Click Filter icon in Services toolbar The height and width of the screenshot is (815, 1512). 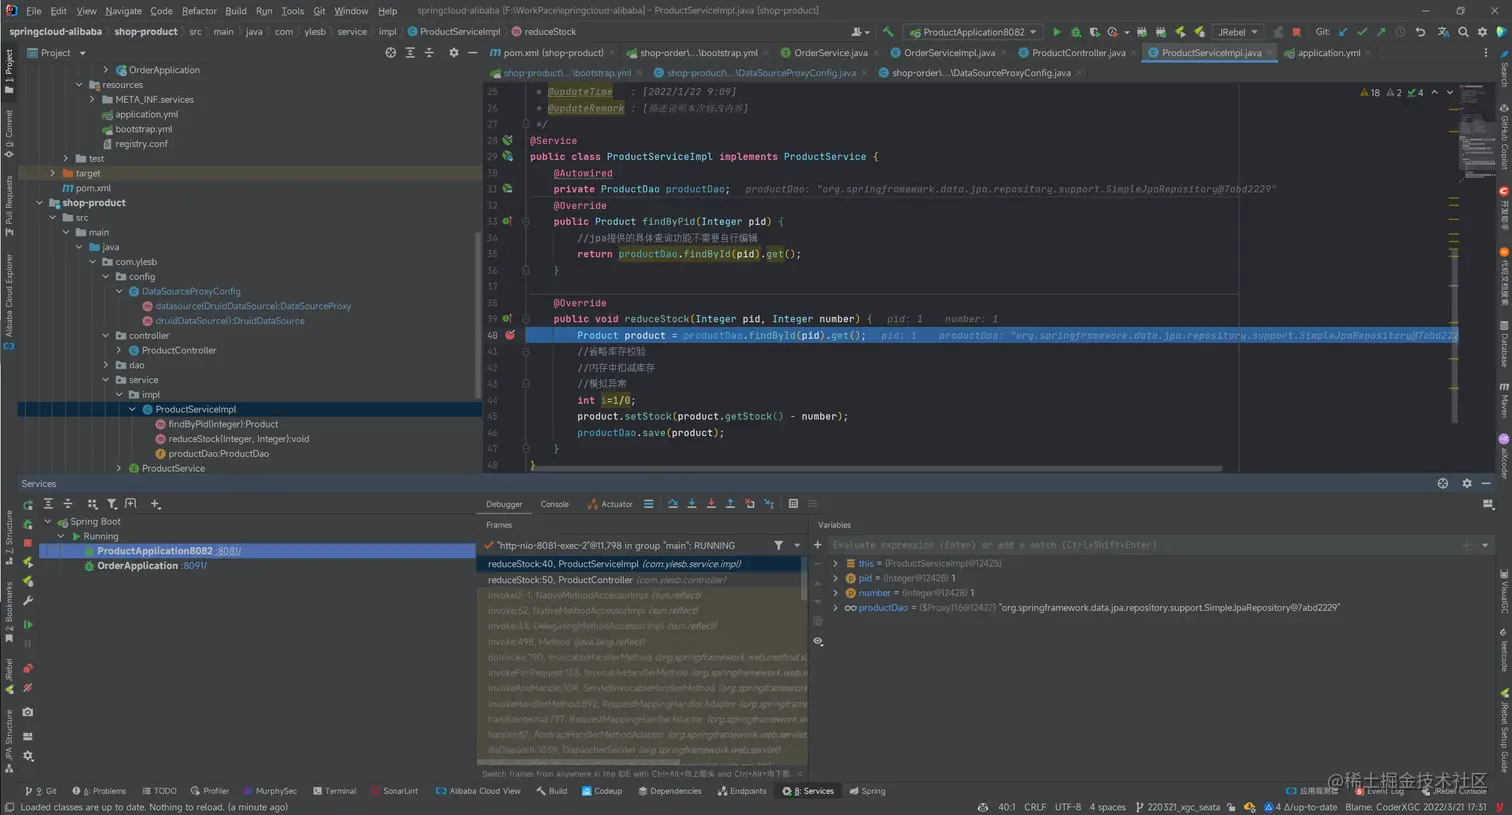(112, 504)
